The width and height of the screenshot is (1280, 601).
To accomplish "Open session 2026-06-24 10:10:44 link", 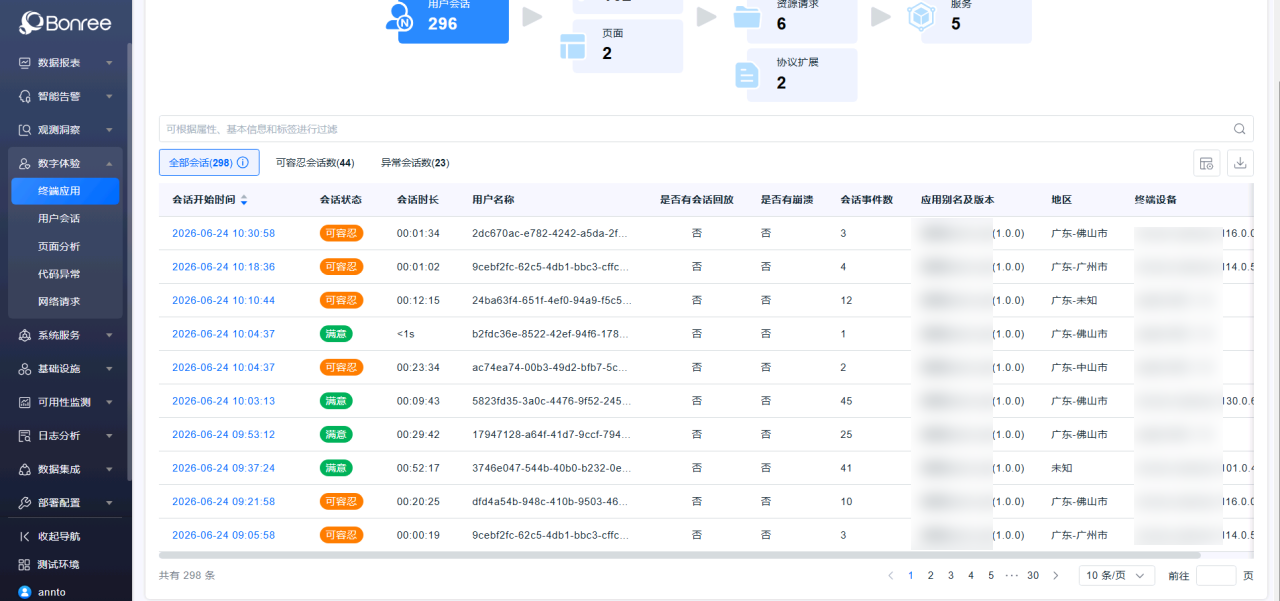I will pos(223,300).
